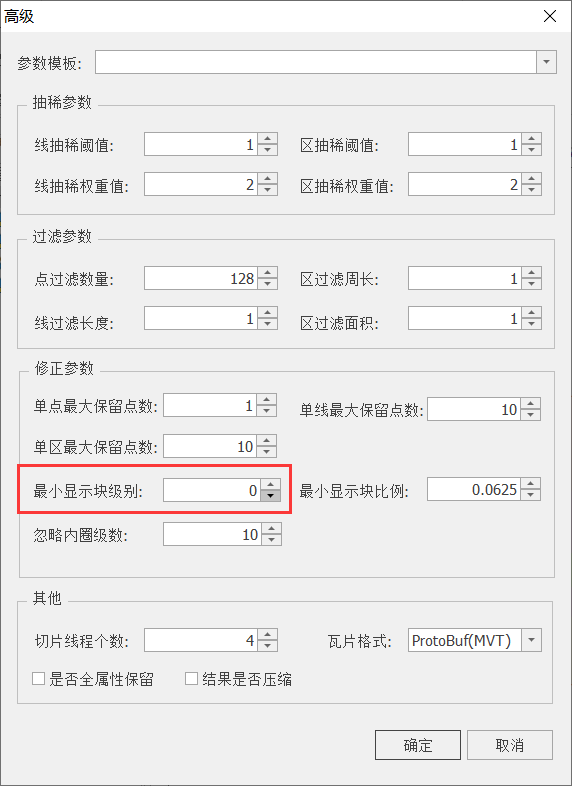The image size is (572, 786).
Task: Focus the 线过滤长度 input field
Action: click(x=201, y=318)
